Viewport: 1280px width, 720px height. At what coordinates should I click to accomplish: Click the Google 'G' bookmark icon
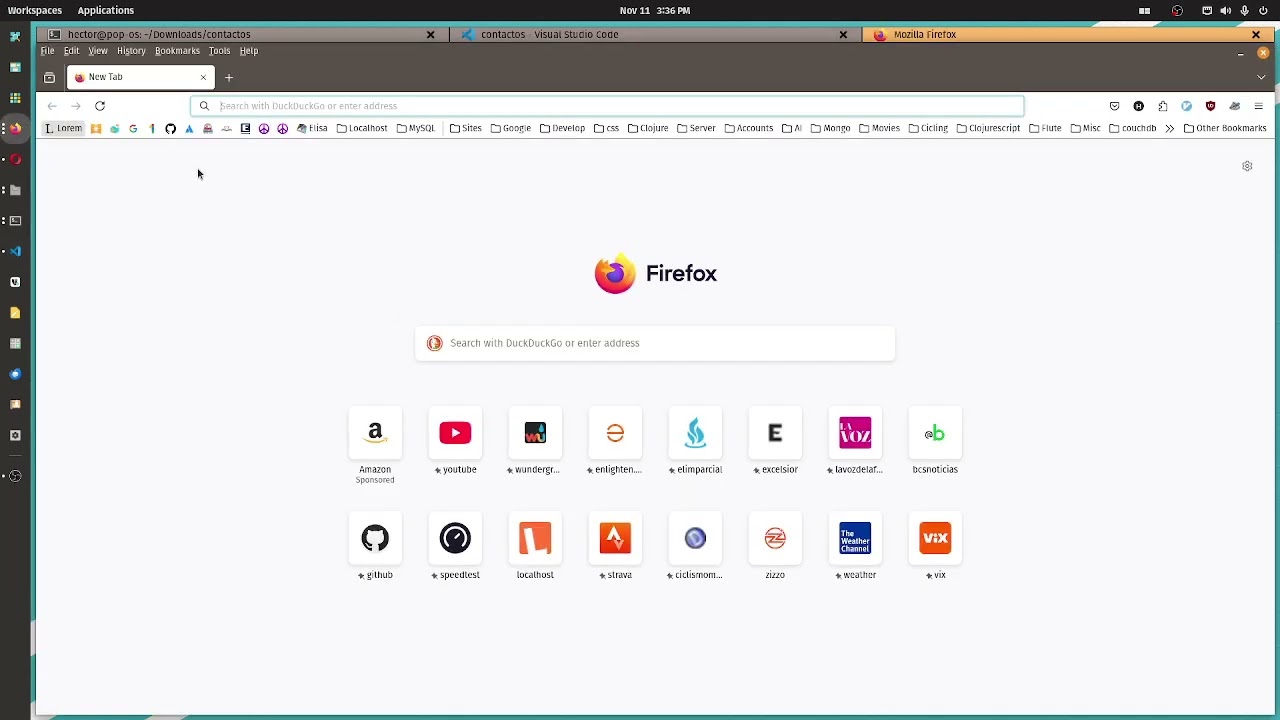point(133,128)
